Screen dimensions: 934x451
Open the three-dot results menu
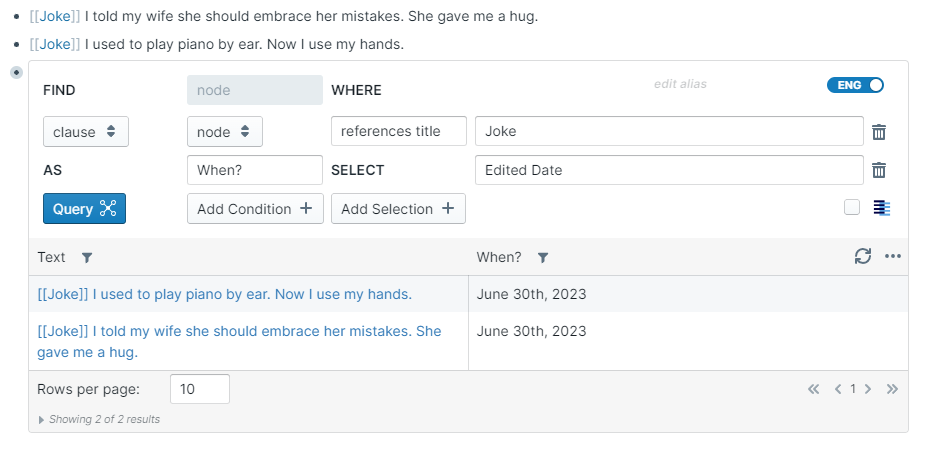(893, 257)
